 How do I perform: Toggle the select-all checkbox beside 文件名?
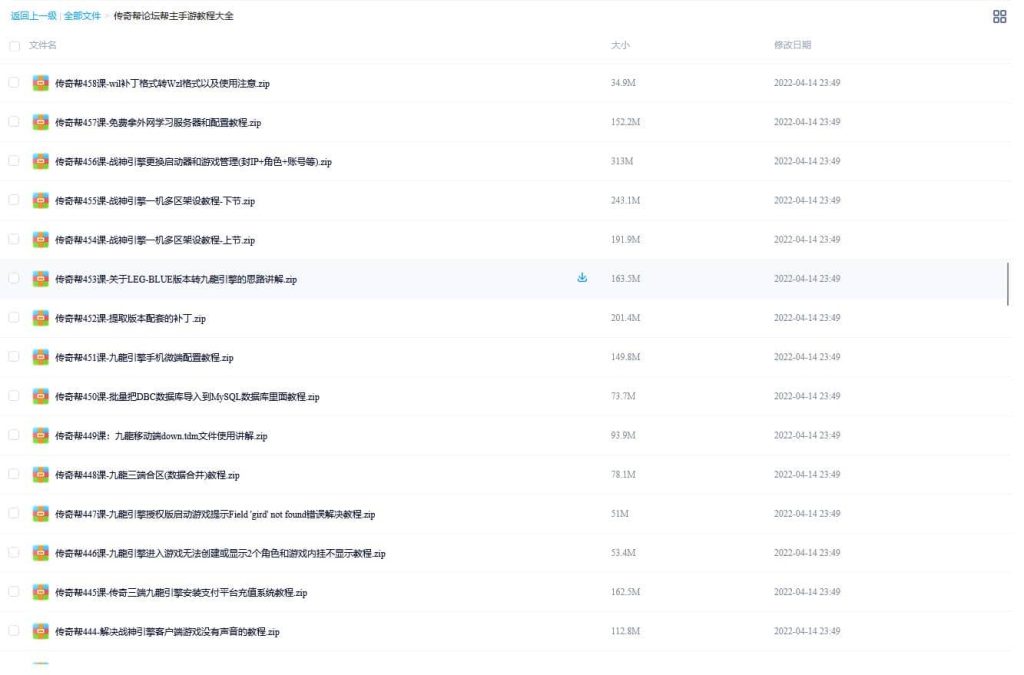point(14,46)
